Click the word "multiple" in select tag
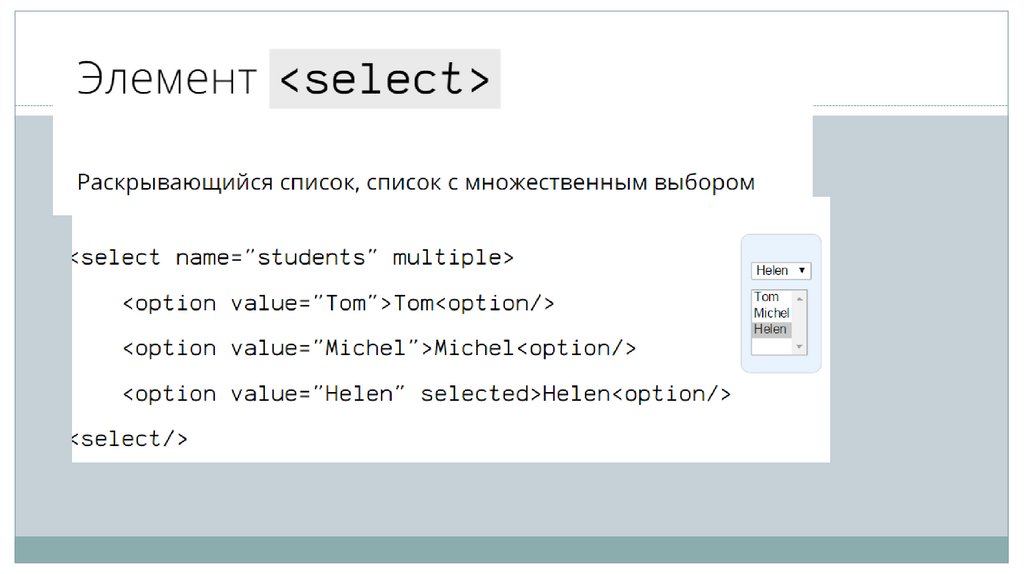Image resolution: width=1024 pixels, height=574 pixels. (x=447, y=258)
